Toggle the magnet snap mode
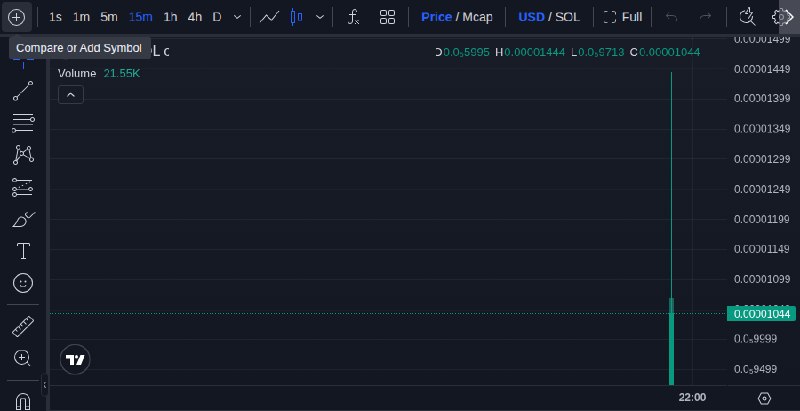The image size is (800, 411). [23, 401]
